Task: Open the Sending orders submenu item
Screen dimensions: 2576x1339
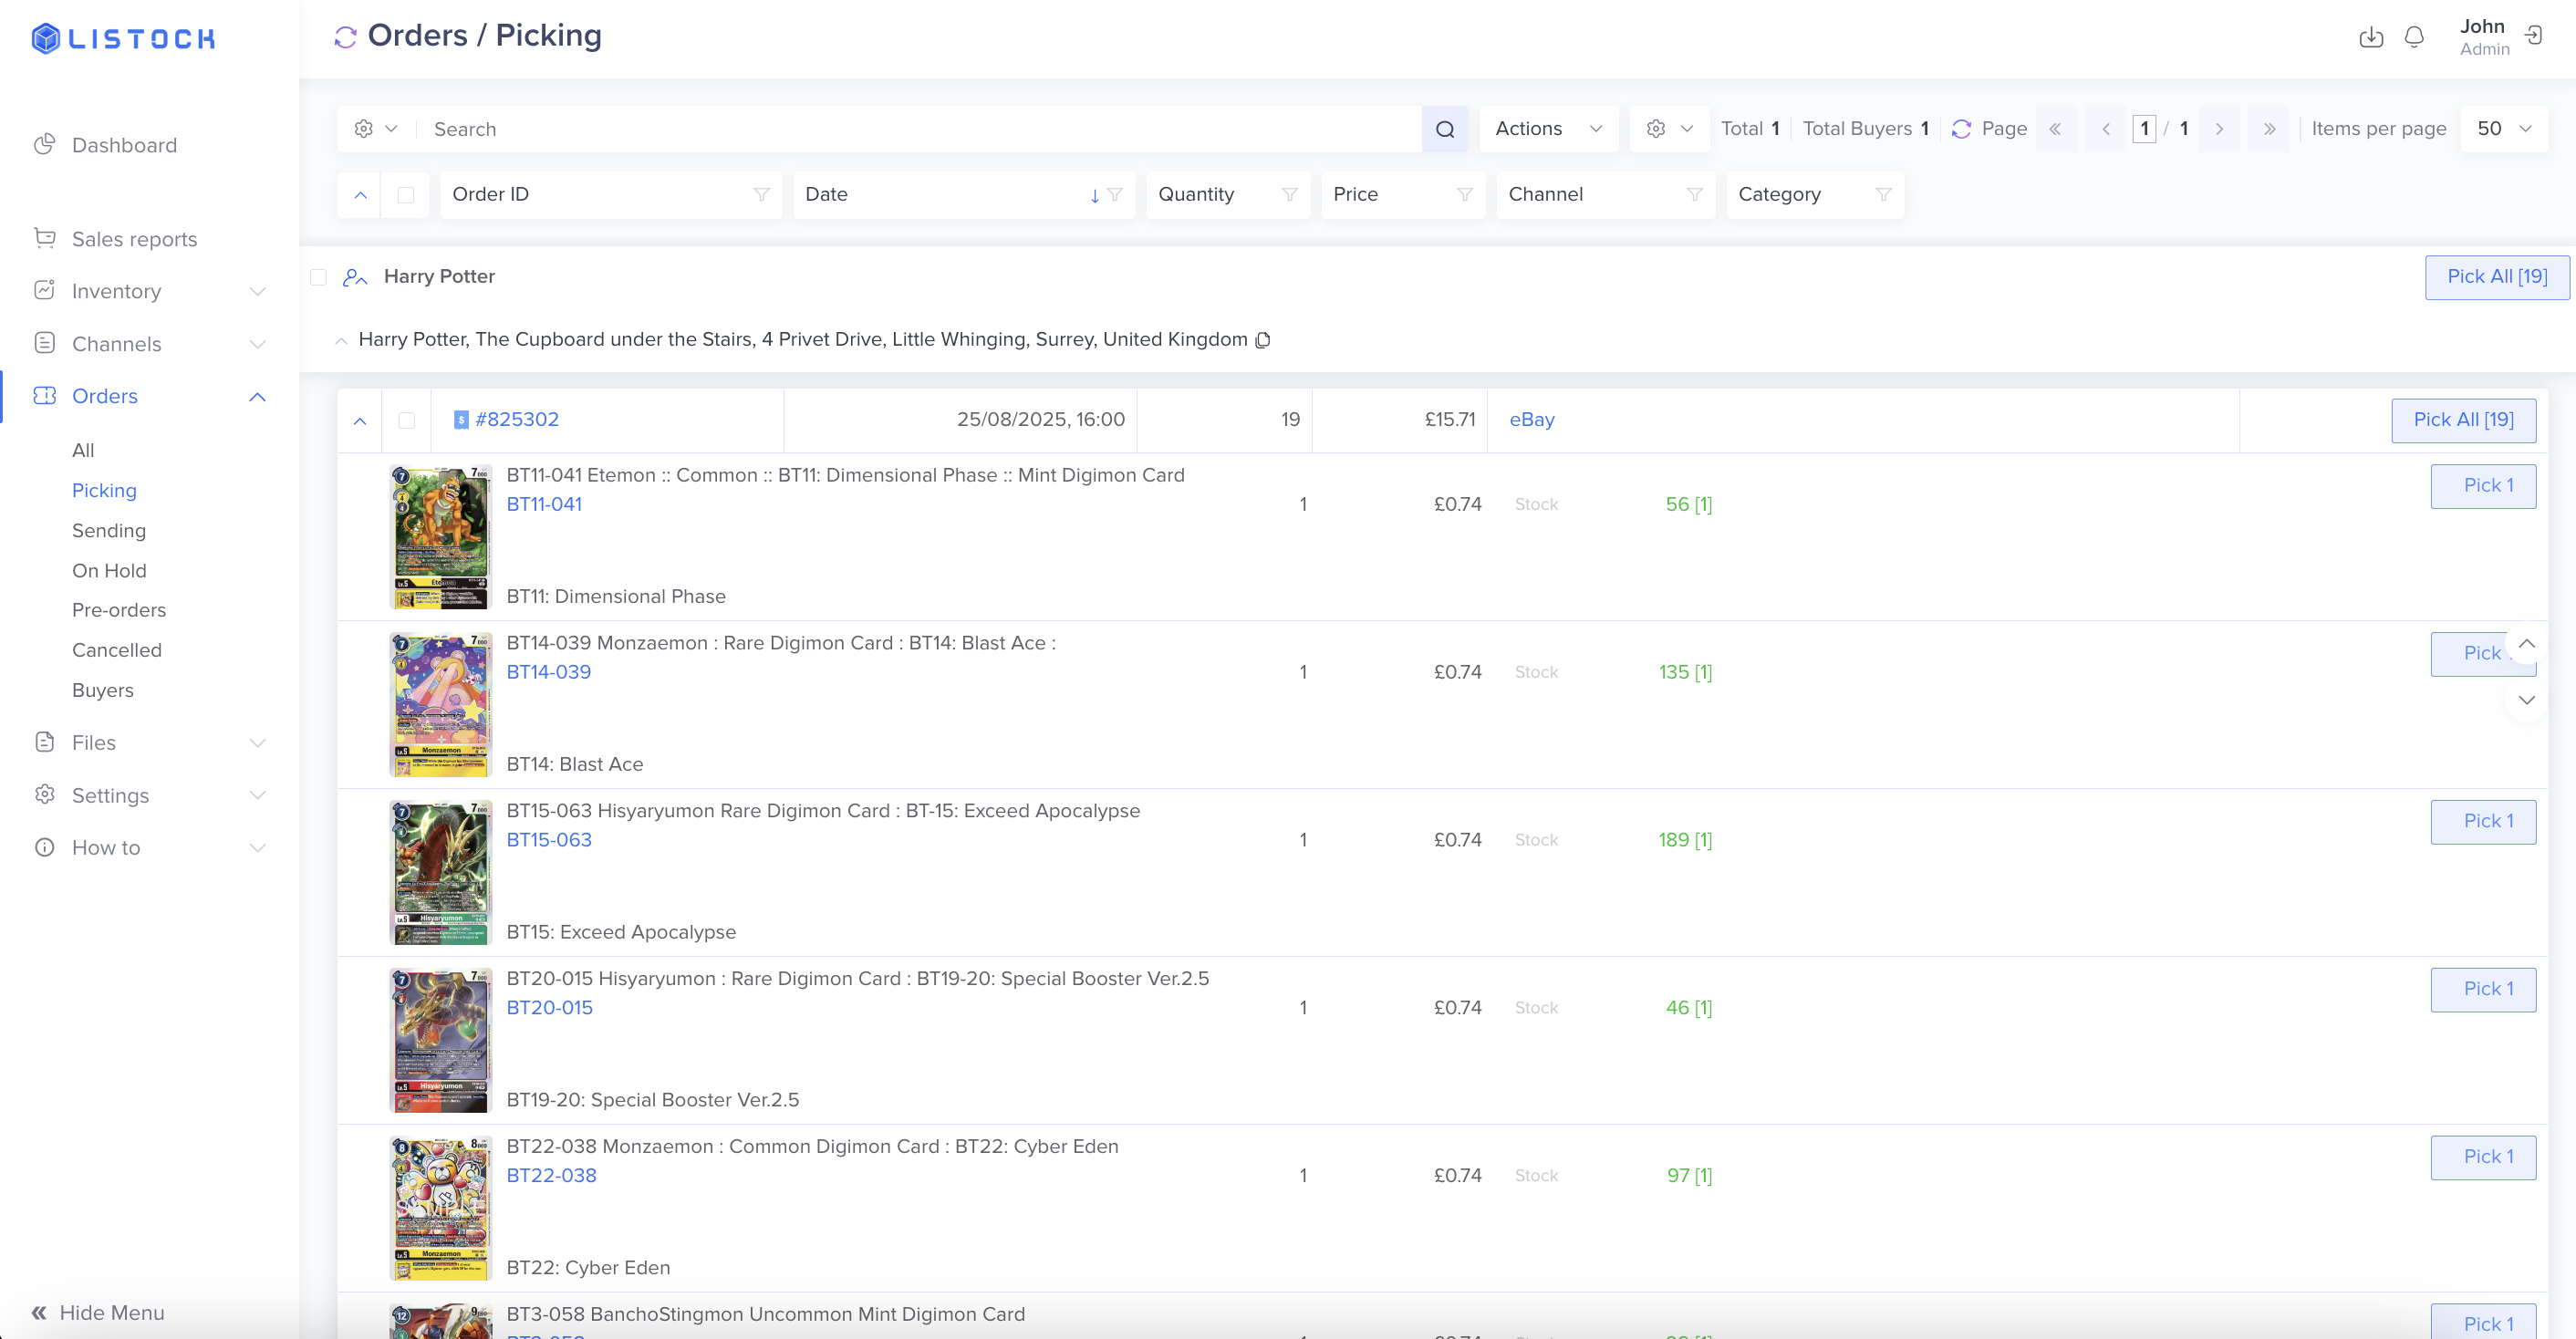Action: [108, 530]
